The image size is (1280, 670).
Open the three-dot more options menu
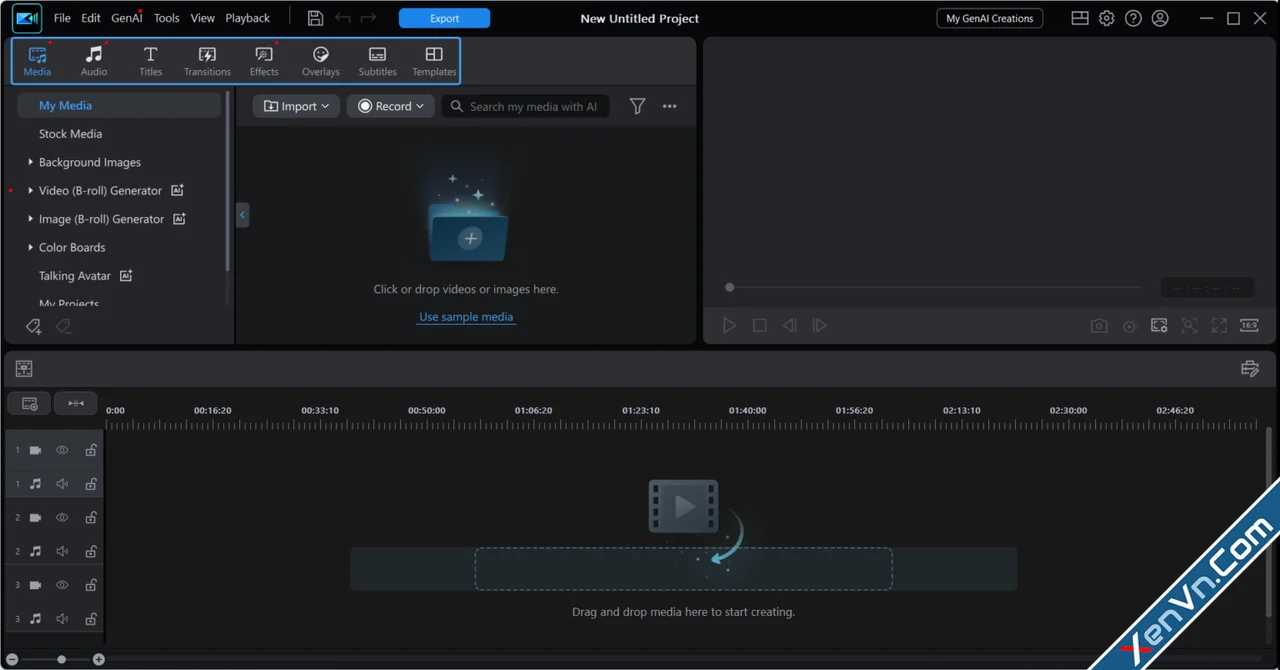(x=670, y=106)
